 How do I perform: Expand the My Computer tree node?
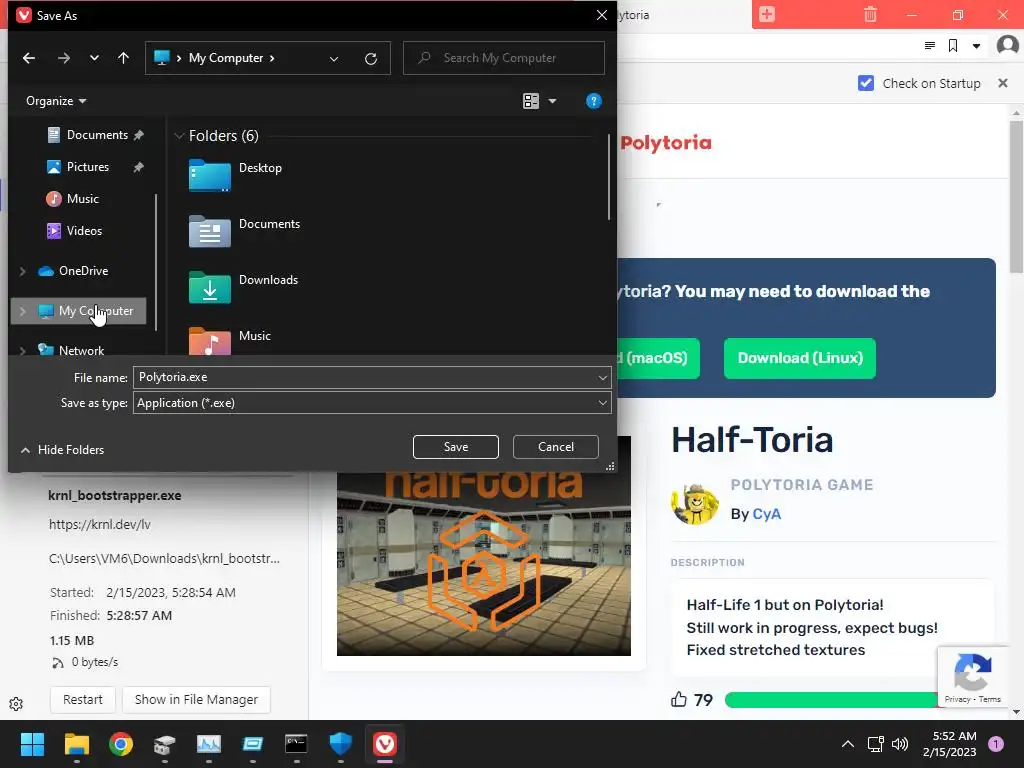click(x=23, y=312)
